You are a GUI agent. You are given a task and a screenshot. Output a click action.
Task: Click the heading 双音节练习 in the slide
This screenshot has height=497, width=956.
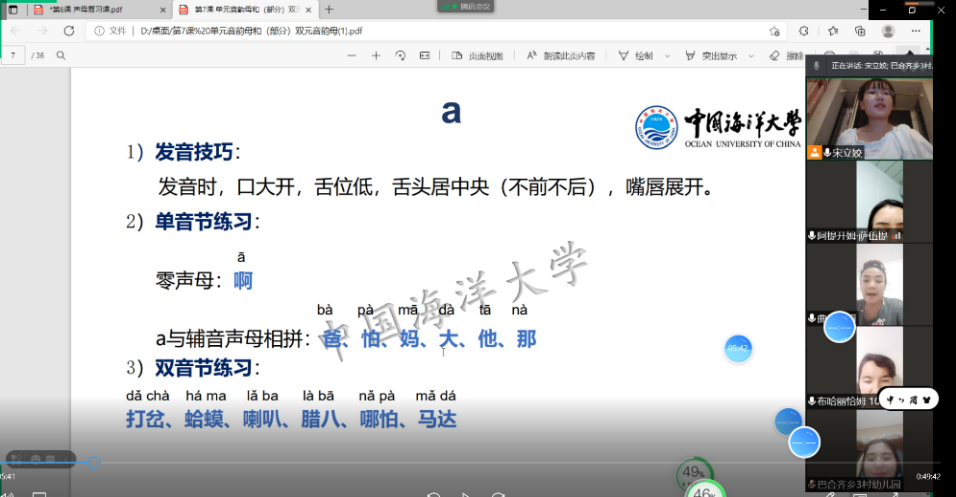pos(204,368)
